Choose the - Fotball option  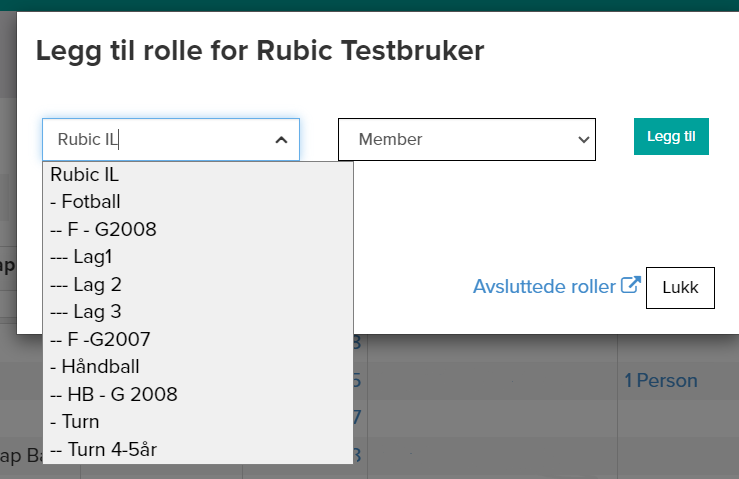[198, 202]
